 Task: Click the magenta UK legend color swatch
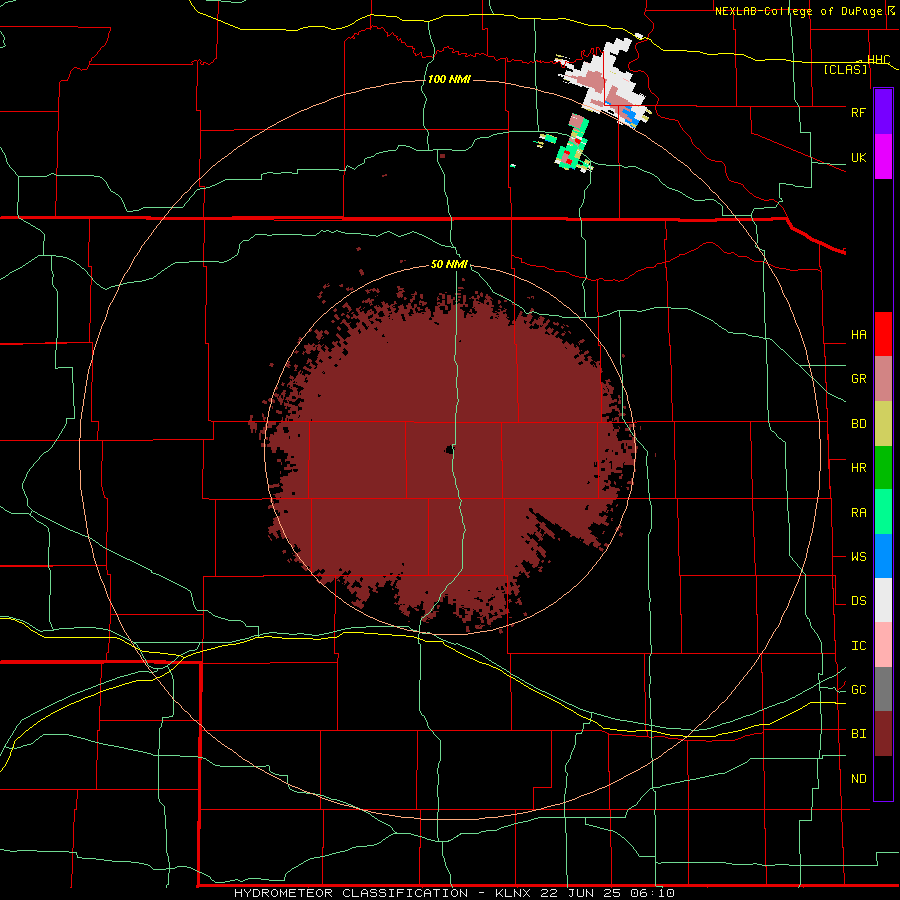[883, 157]
